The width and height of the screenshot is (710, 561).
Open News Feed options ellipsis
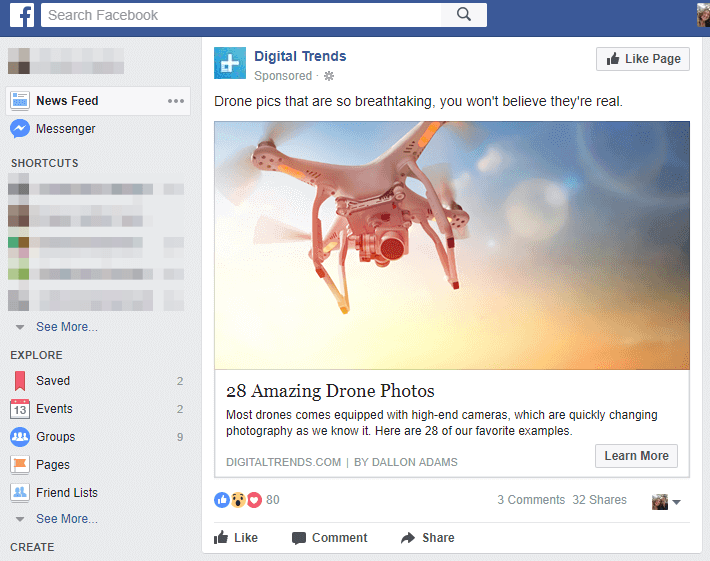[176, 101]
